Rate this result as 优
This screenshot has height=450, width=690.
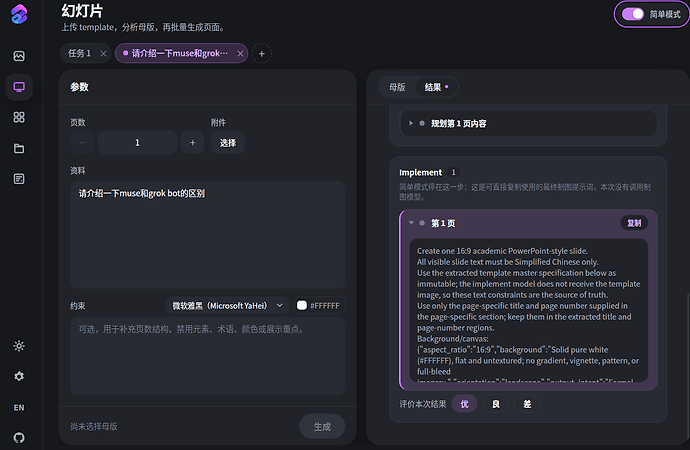coord(464,404)
